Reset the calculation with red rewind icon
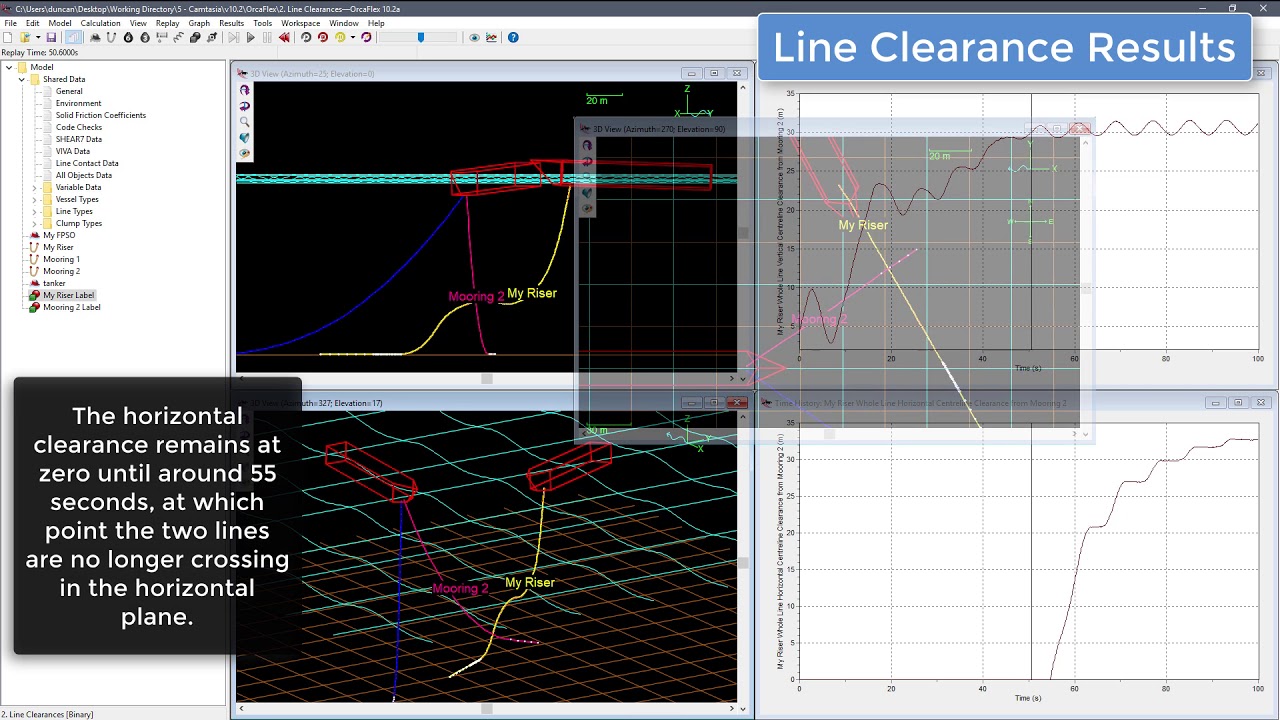 (284, 37)
